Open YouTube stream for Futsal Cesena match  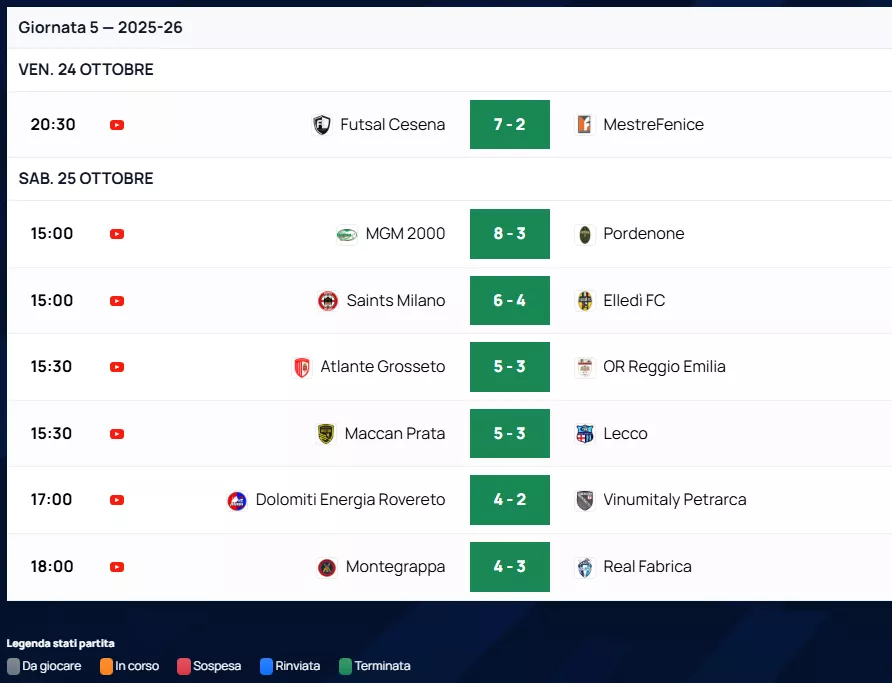tap(117, 125)
